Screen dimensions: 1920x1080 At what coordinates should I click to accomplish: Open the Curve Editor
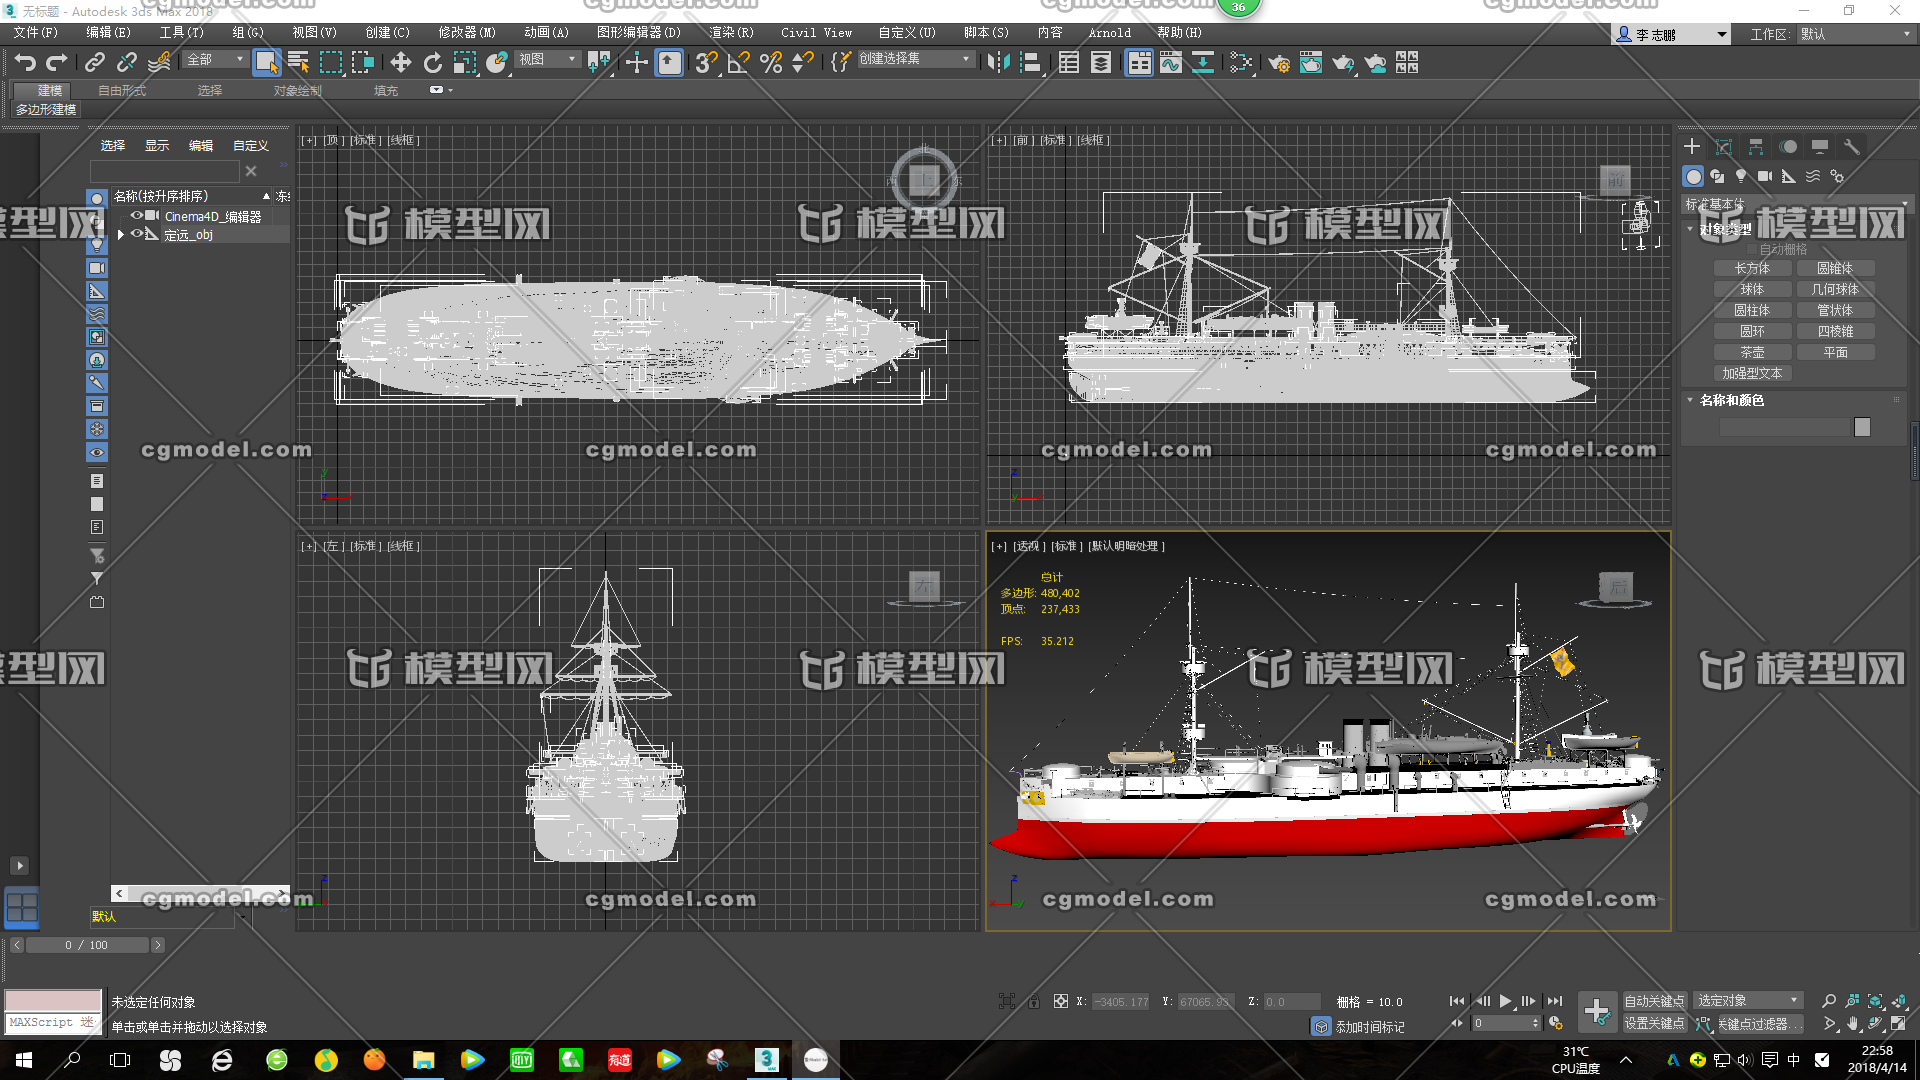click(1171, 63)
